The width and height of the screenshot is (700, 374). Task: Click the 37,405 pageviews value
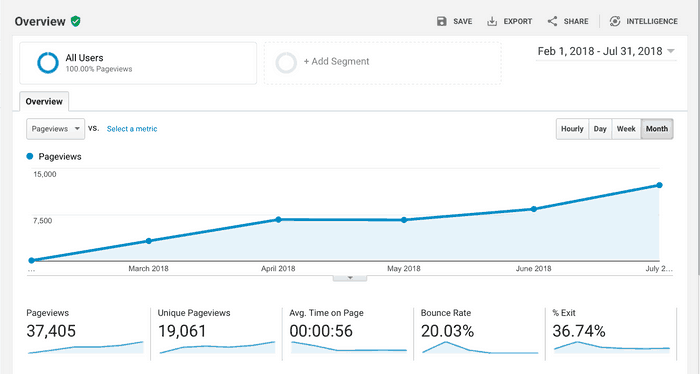51,331
